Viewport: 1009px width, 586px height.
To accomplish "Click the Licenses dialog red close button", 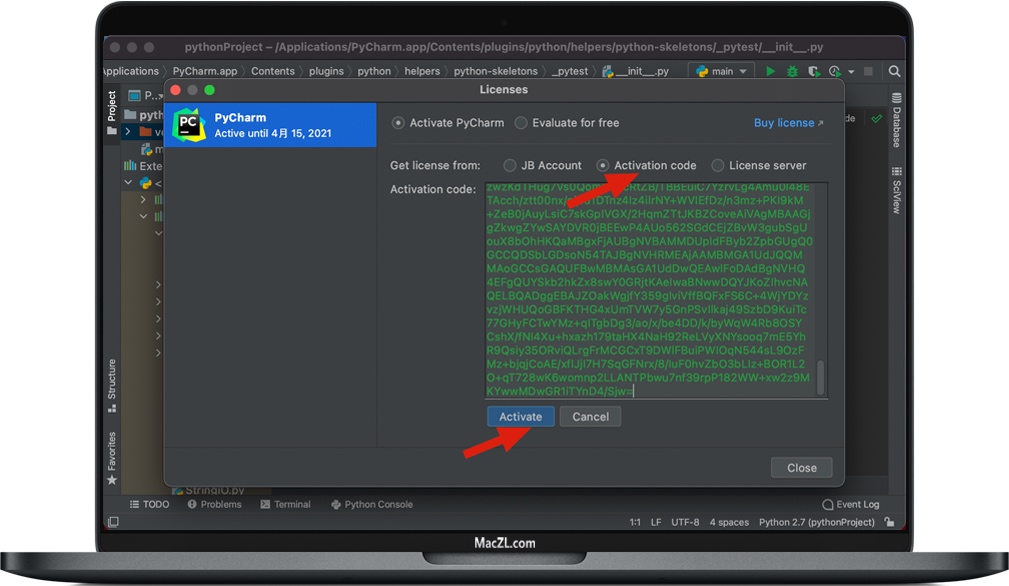I will [176, 90].
